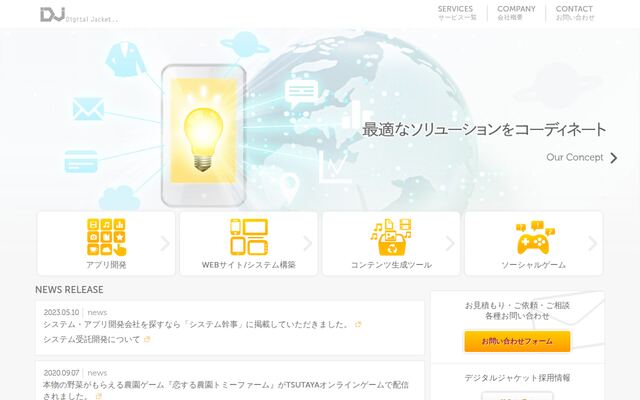Click the chevron on ソーシャルゲーム card
Viewport: 640px width, 400px height.
click(593, 244)
